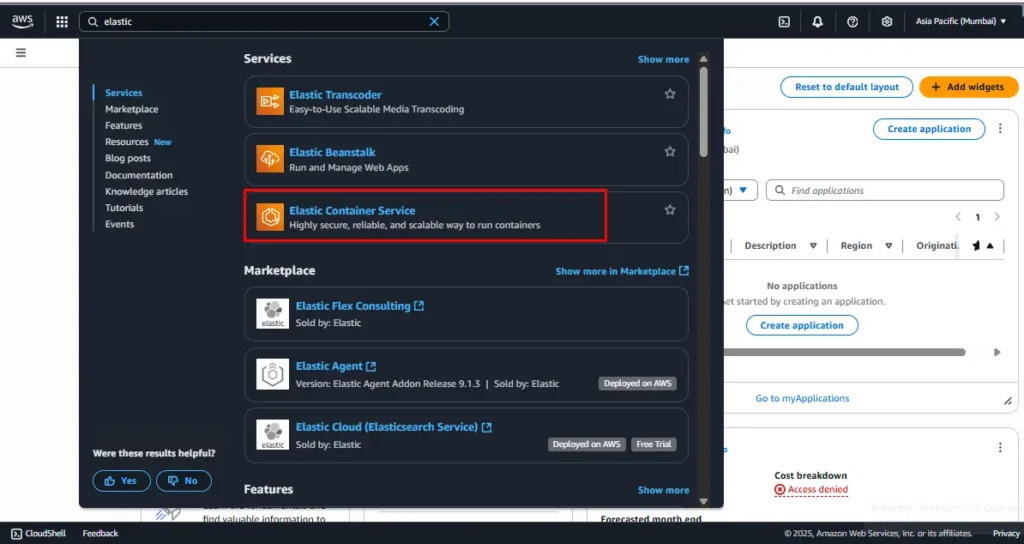Screen dimensions: 1024x544
Task: Go to previous applications page arrow
Action: click(958, 217)
